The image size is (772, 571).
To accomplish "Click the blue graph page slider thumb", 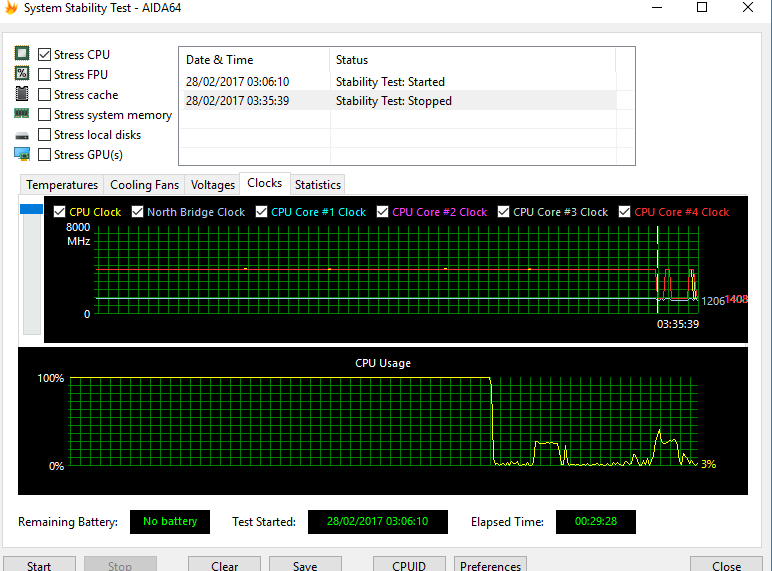I will tap(32, 209).
